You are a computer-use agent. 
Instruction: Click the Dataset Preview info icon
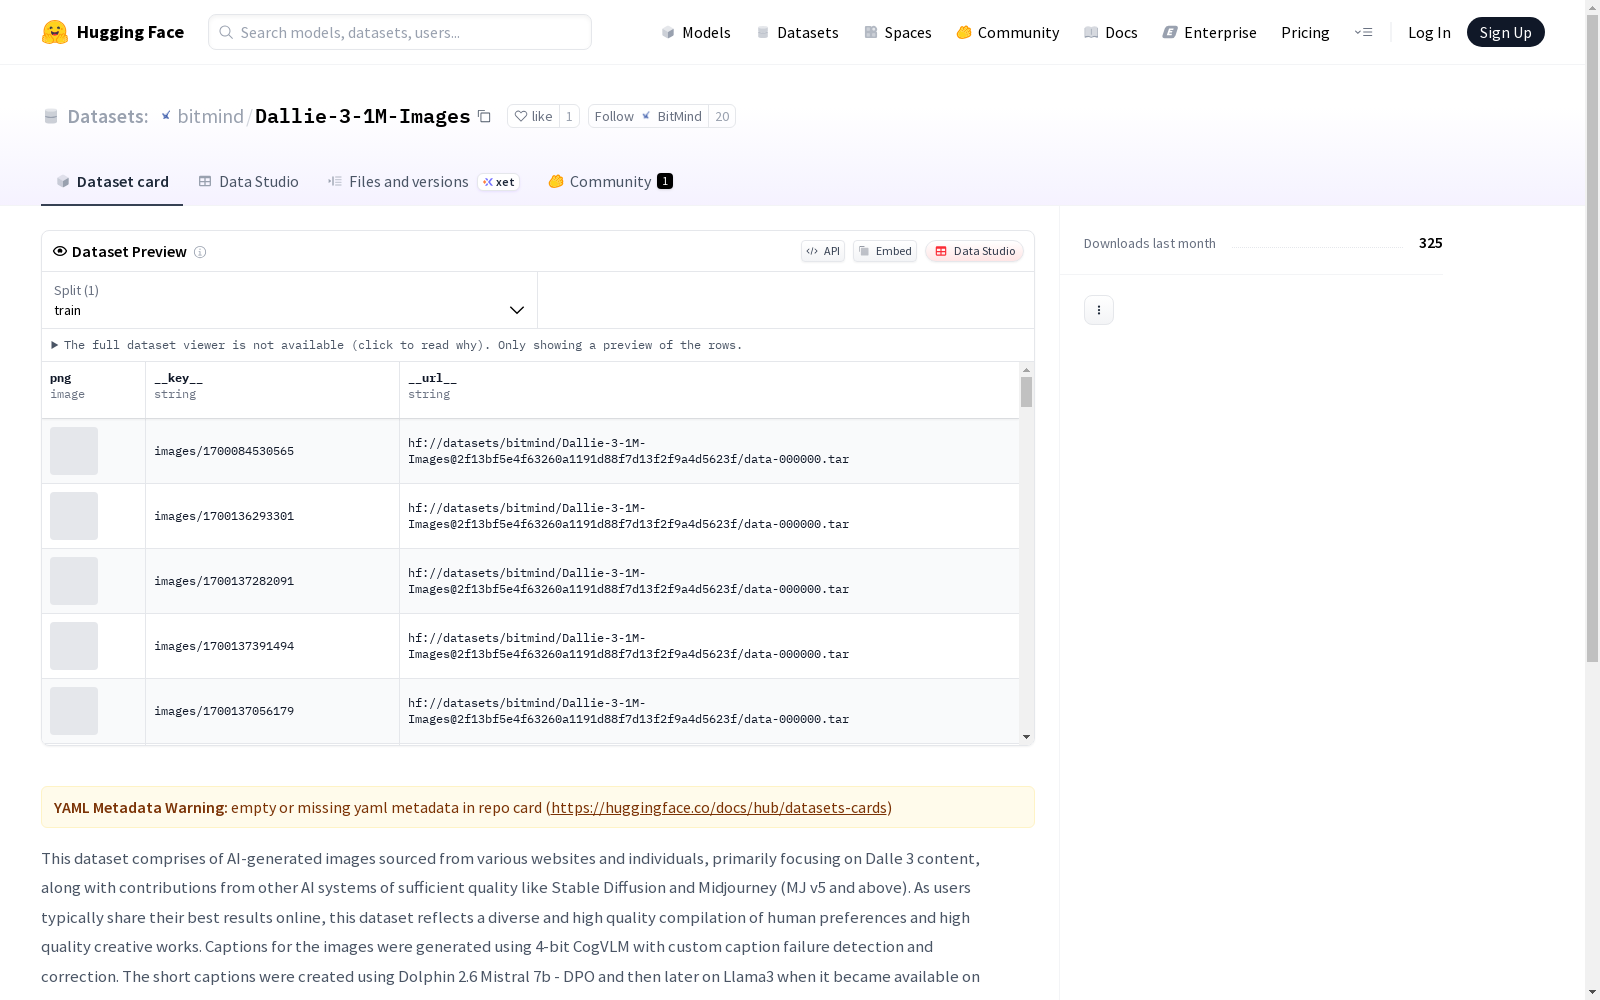[x=200, y=252]
